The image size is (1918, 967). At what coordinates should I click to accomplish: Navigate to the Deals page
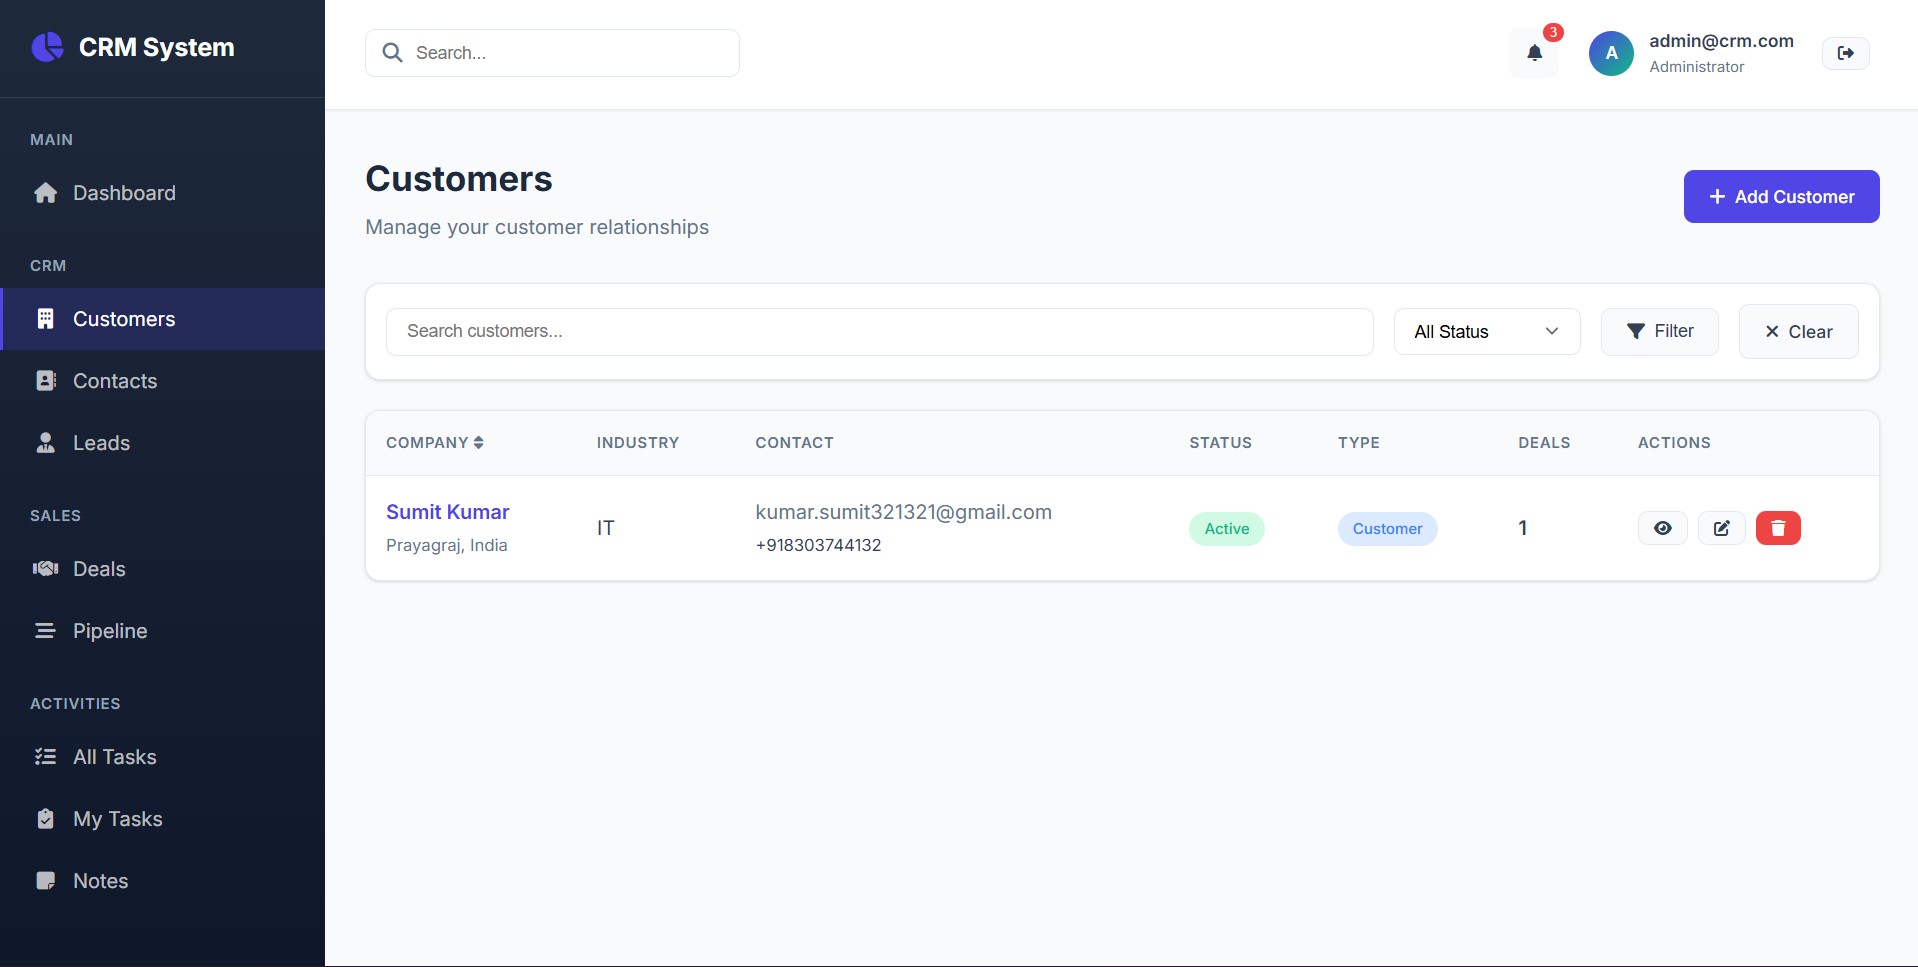point(99,569)
